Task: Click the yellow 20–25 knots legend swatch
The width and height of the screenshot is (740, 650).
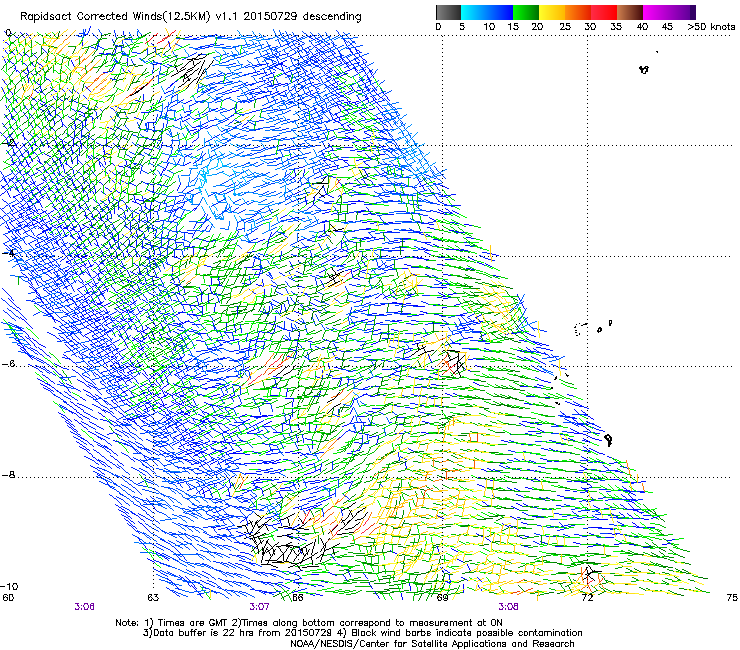Action: (552, 12)
